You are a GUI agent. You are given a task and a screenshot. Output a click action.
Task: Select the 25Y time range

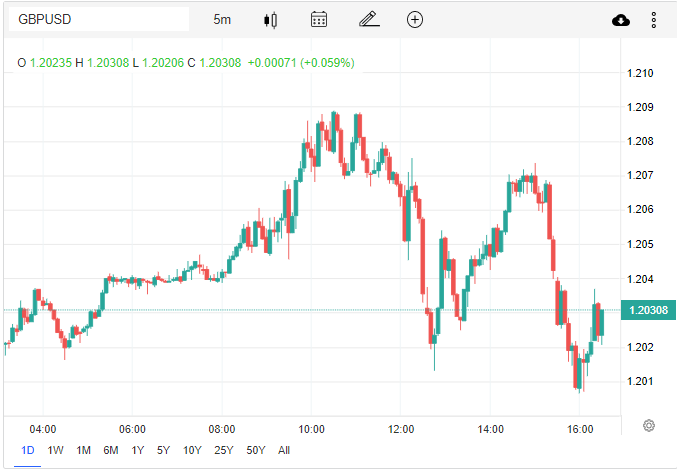point(225,450)
